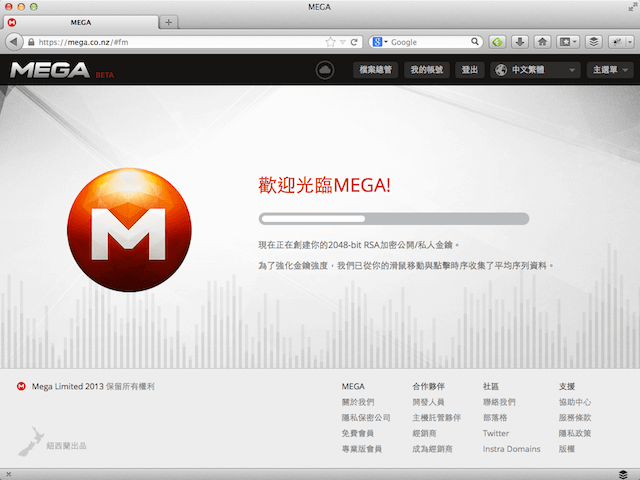This screenshot has height=480, width=640.
Task: Open 聯絡我們 footer link
Action: (499, 402)
